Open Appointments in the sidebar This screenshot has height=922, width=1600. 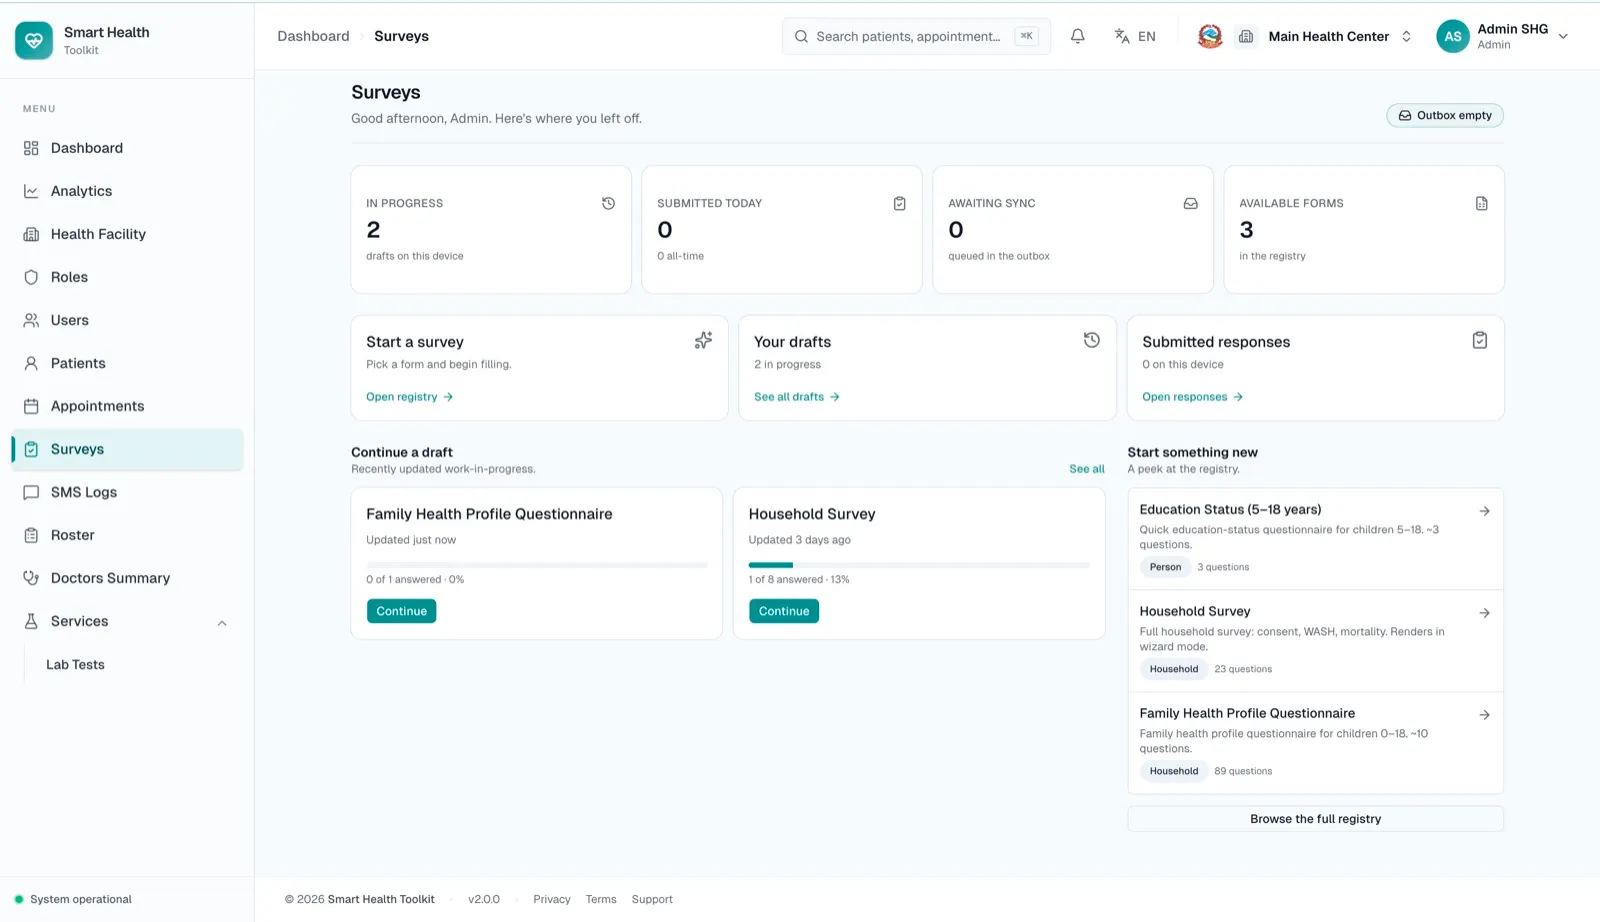[127, 406]
